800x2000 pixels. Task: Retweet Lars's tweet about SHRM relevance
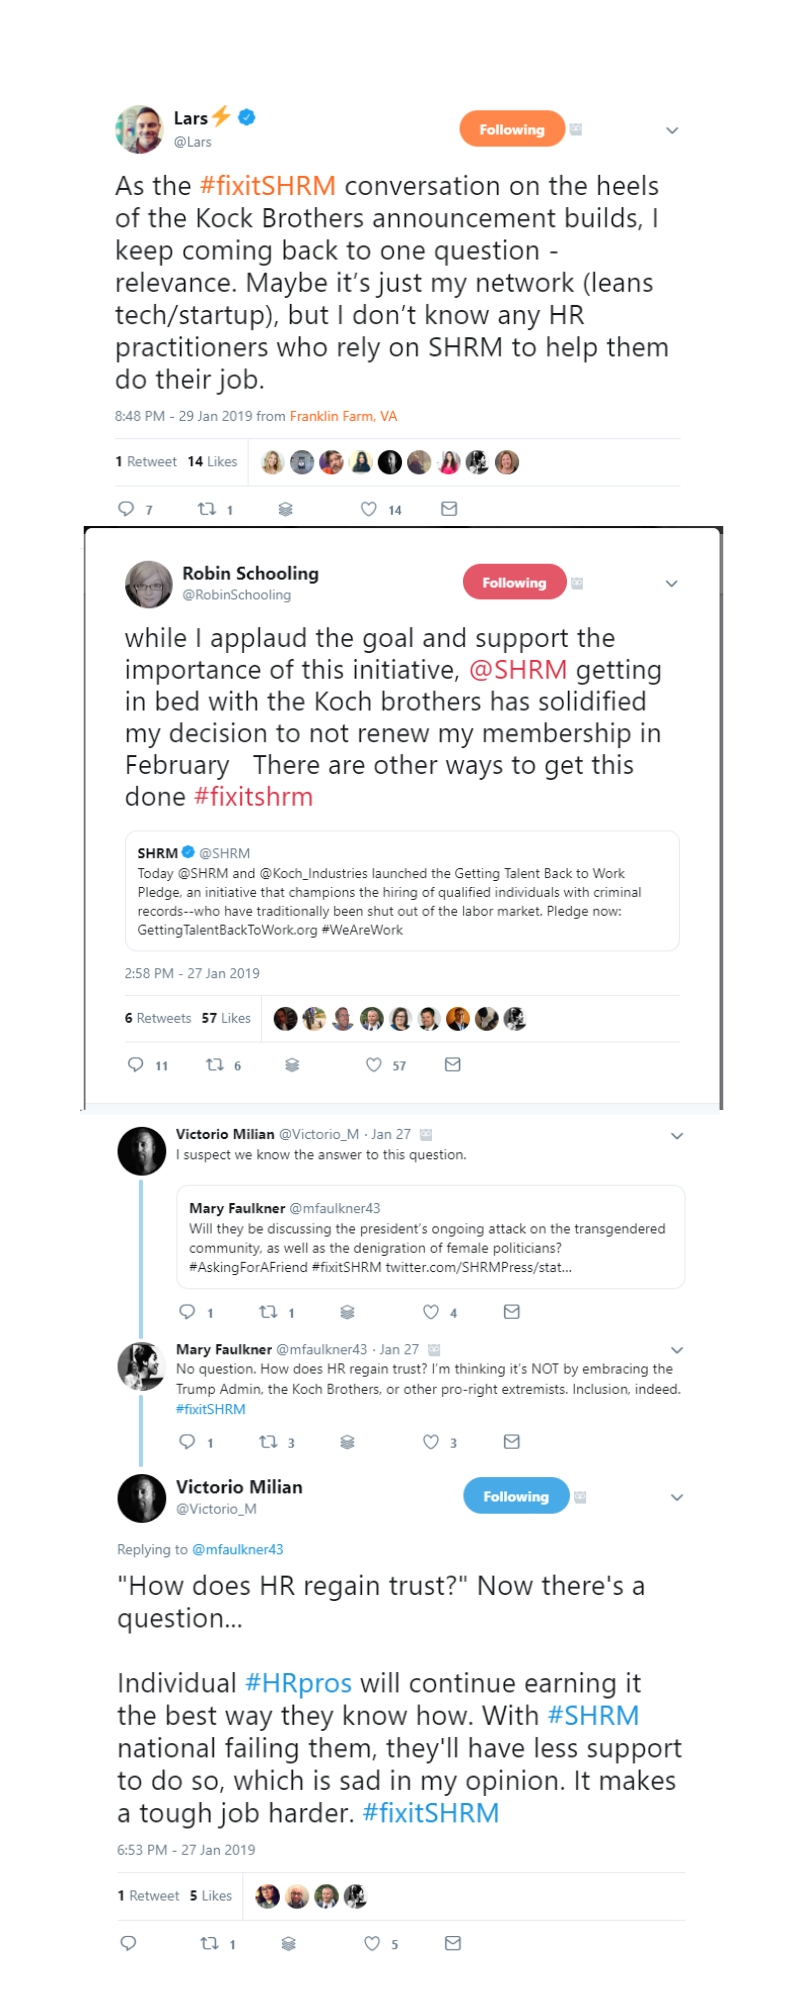pyautogui.click(x=207, y=509)
